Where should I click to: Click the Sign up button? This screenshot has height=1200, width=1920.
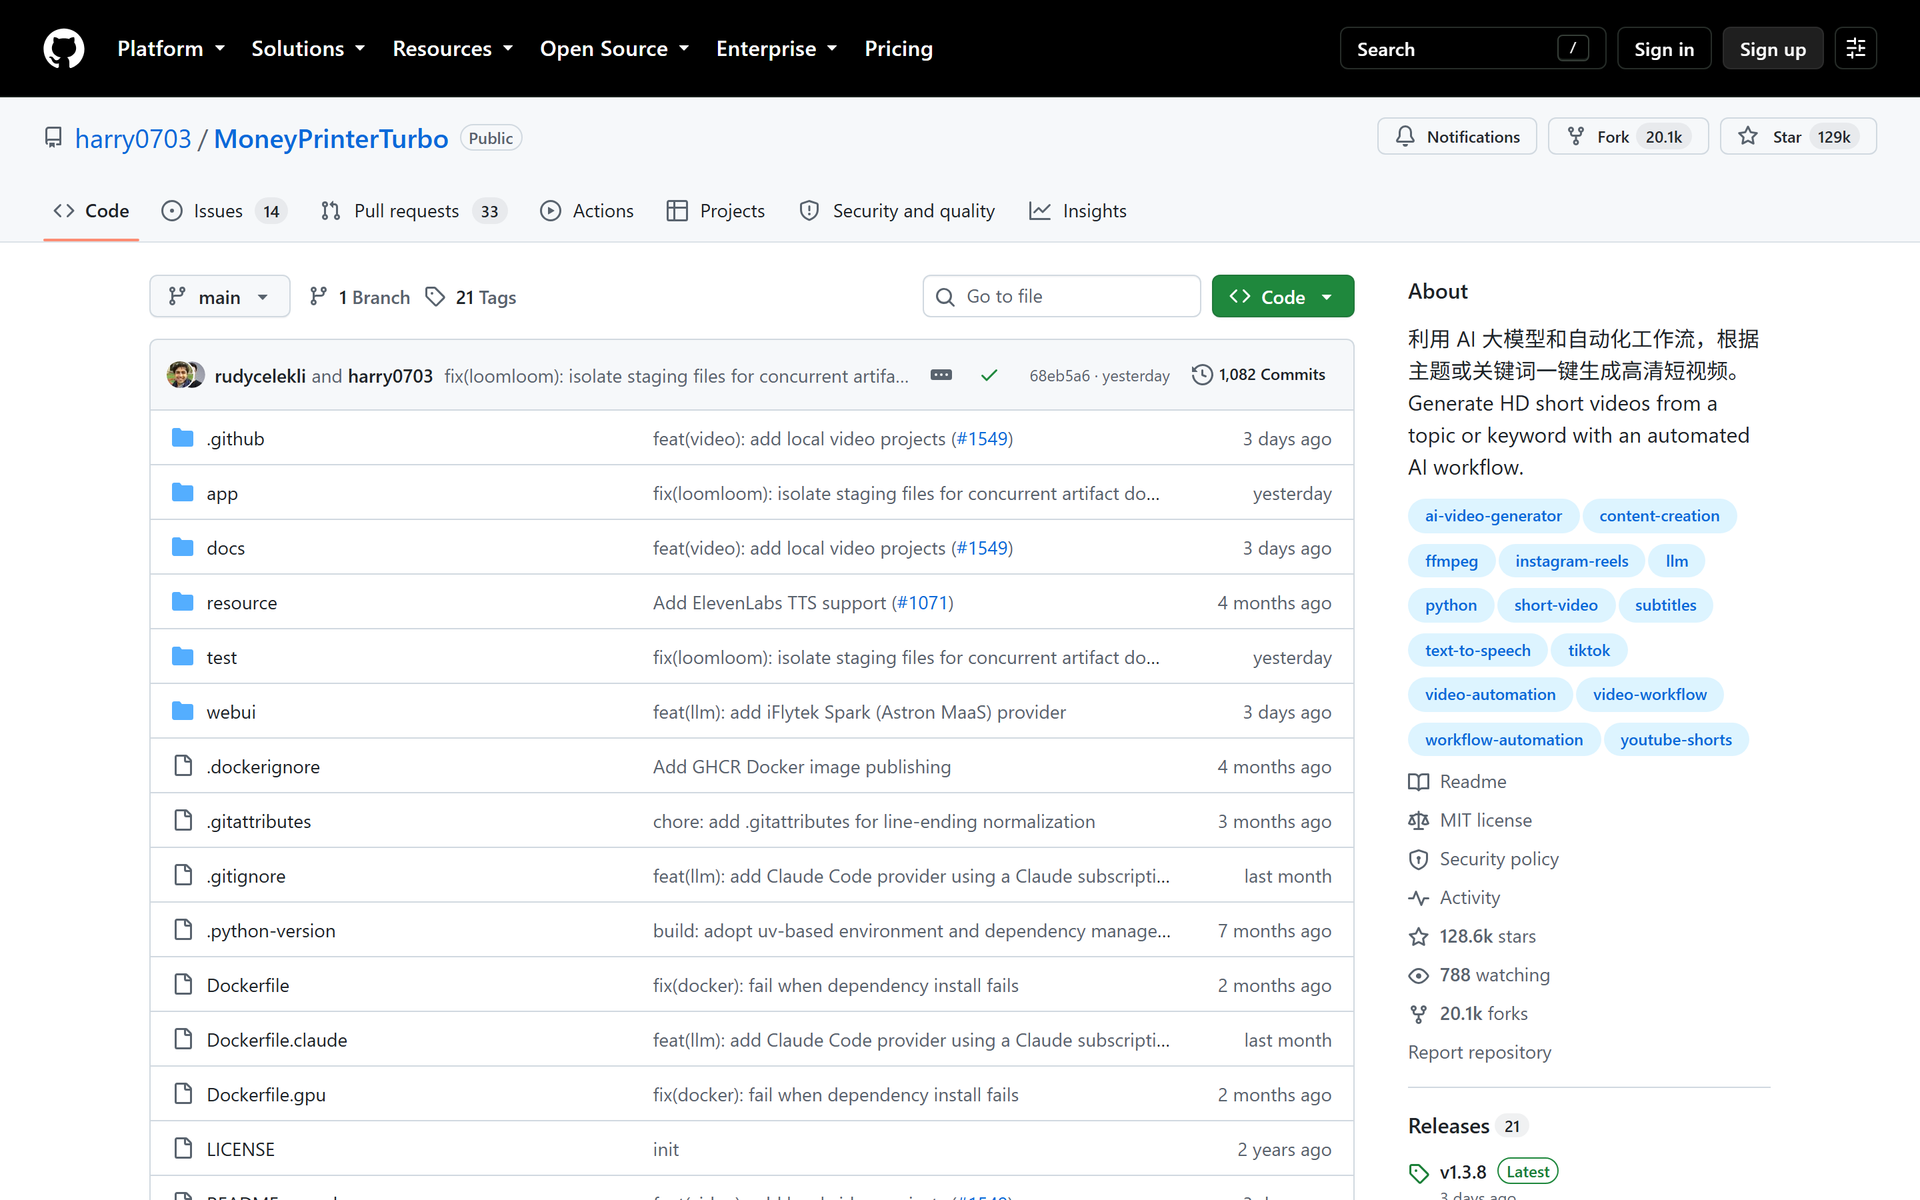click(1772, 48)
